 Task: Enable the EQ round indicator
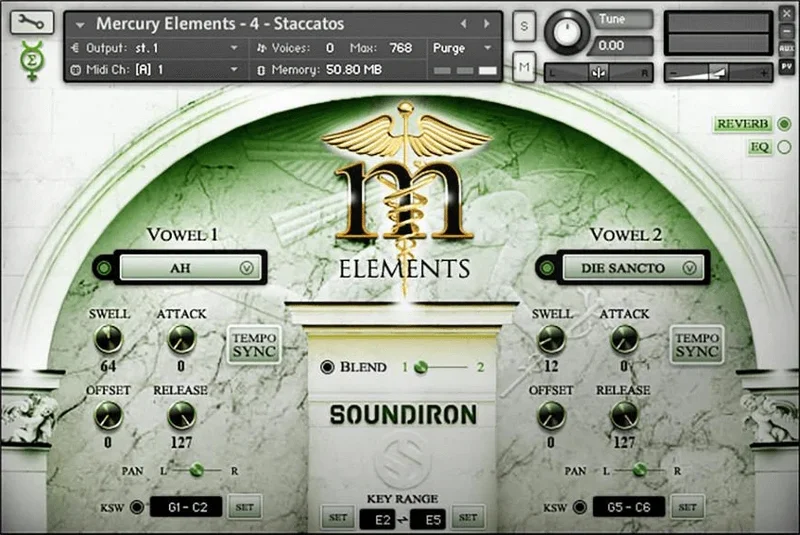[x=784, y=147]
